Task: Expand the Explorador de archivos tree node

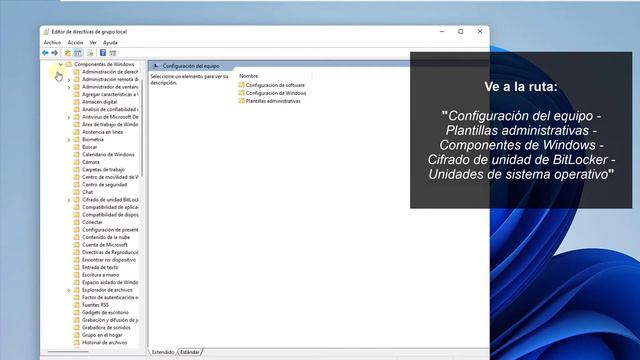Action: click(x=69, y=290)
